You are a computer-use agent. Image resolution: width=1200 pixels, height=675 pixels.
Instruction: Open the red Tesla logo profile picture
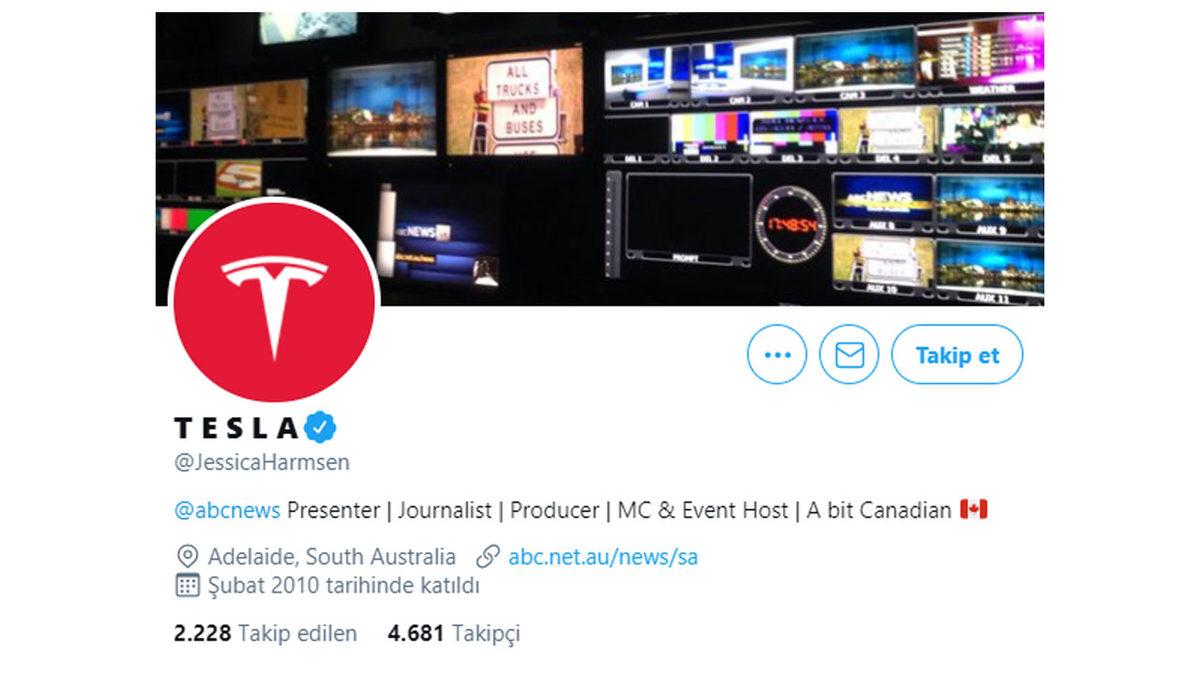(x=275, y=302)
